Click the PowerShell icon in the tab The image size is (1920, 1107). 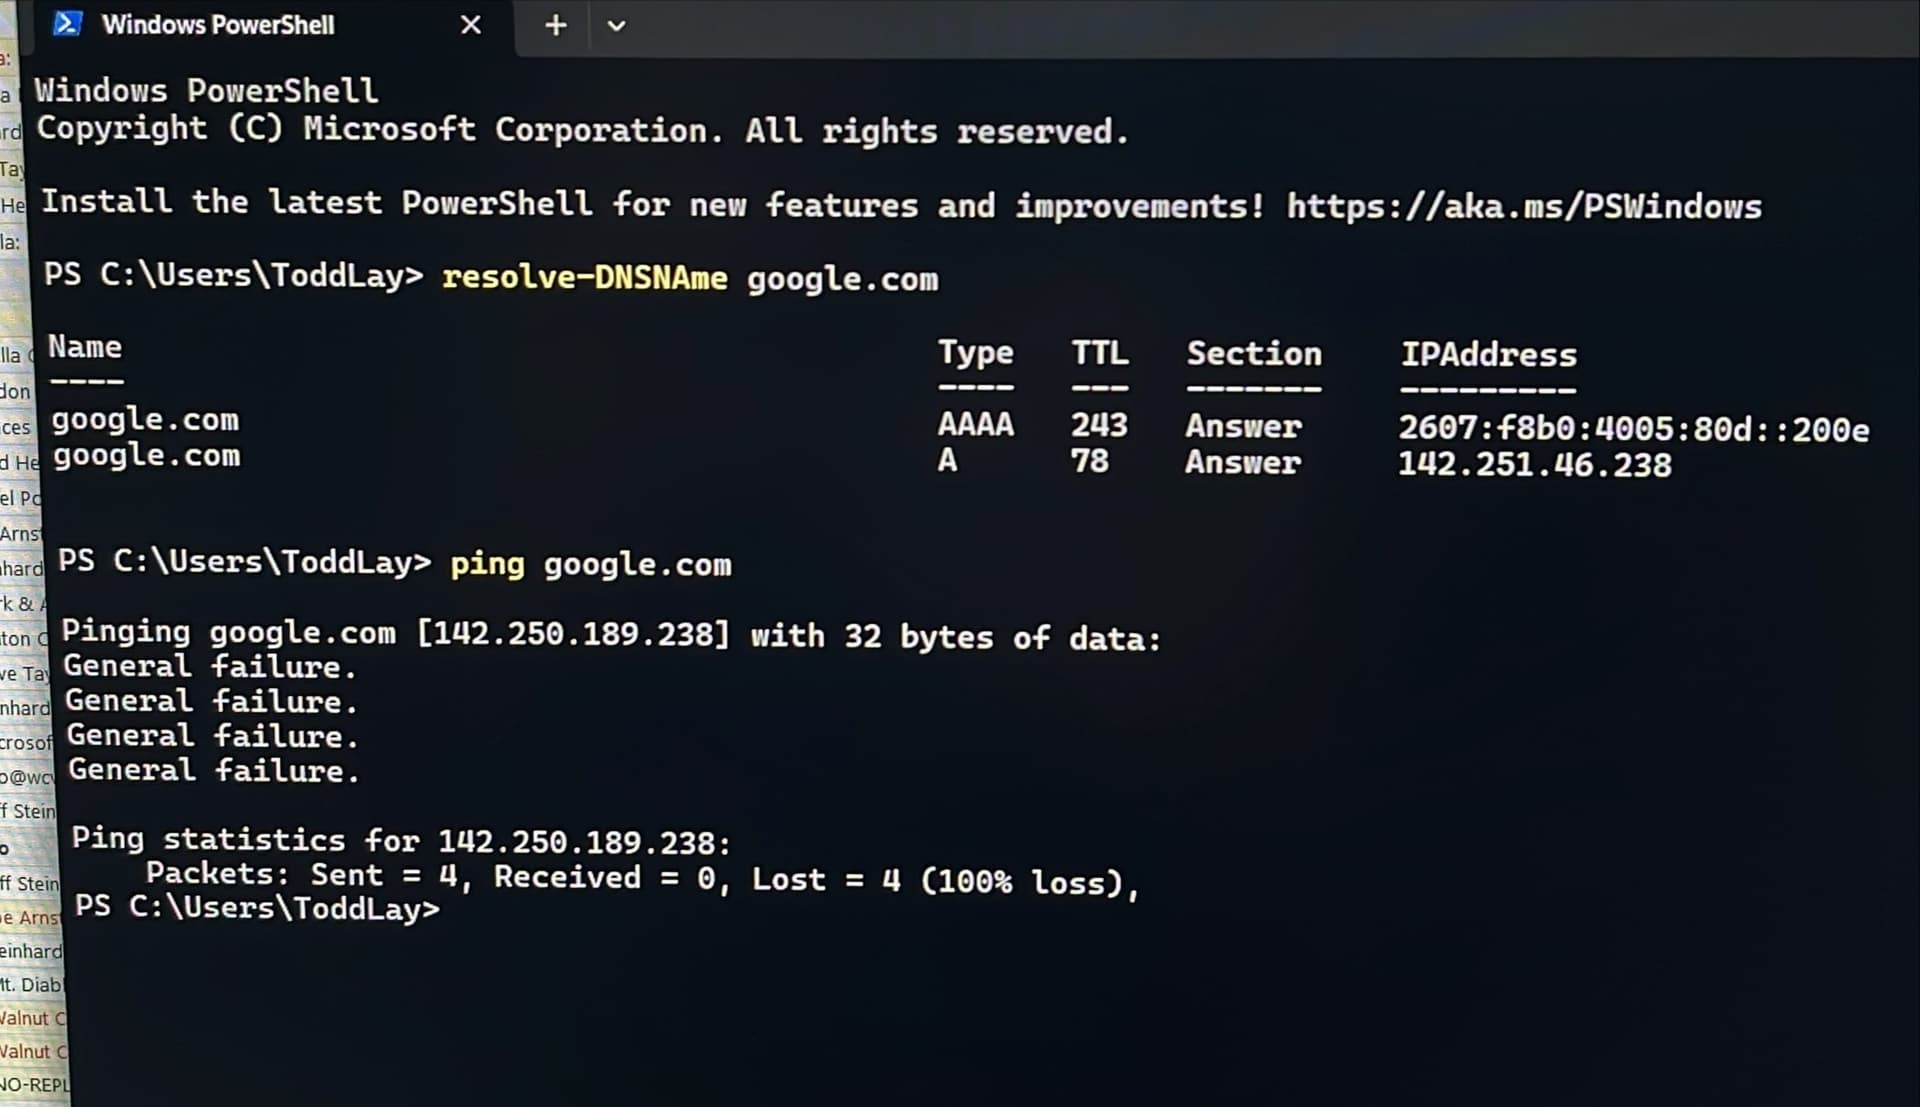(x=67, y=23)
